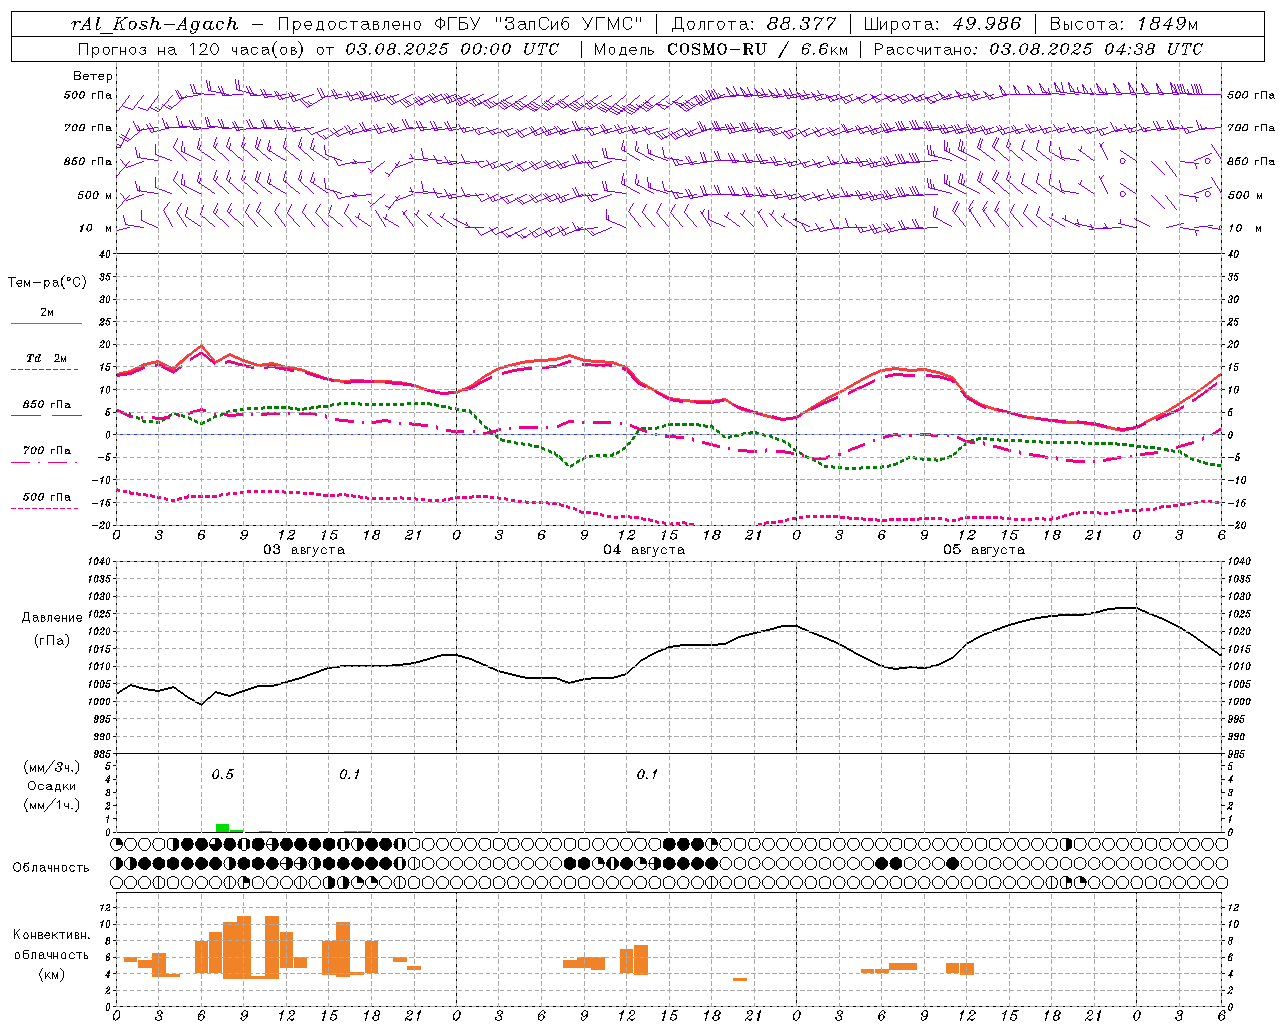The width and height of the screenshot is (1280, 1024).
Task: Click the Ветер wind panel label
Action: 93,76
